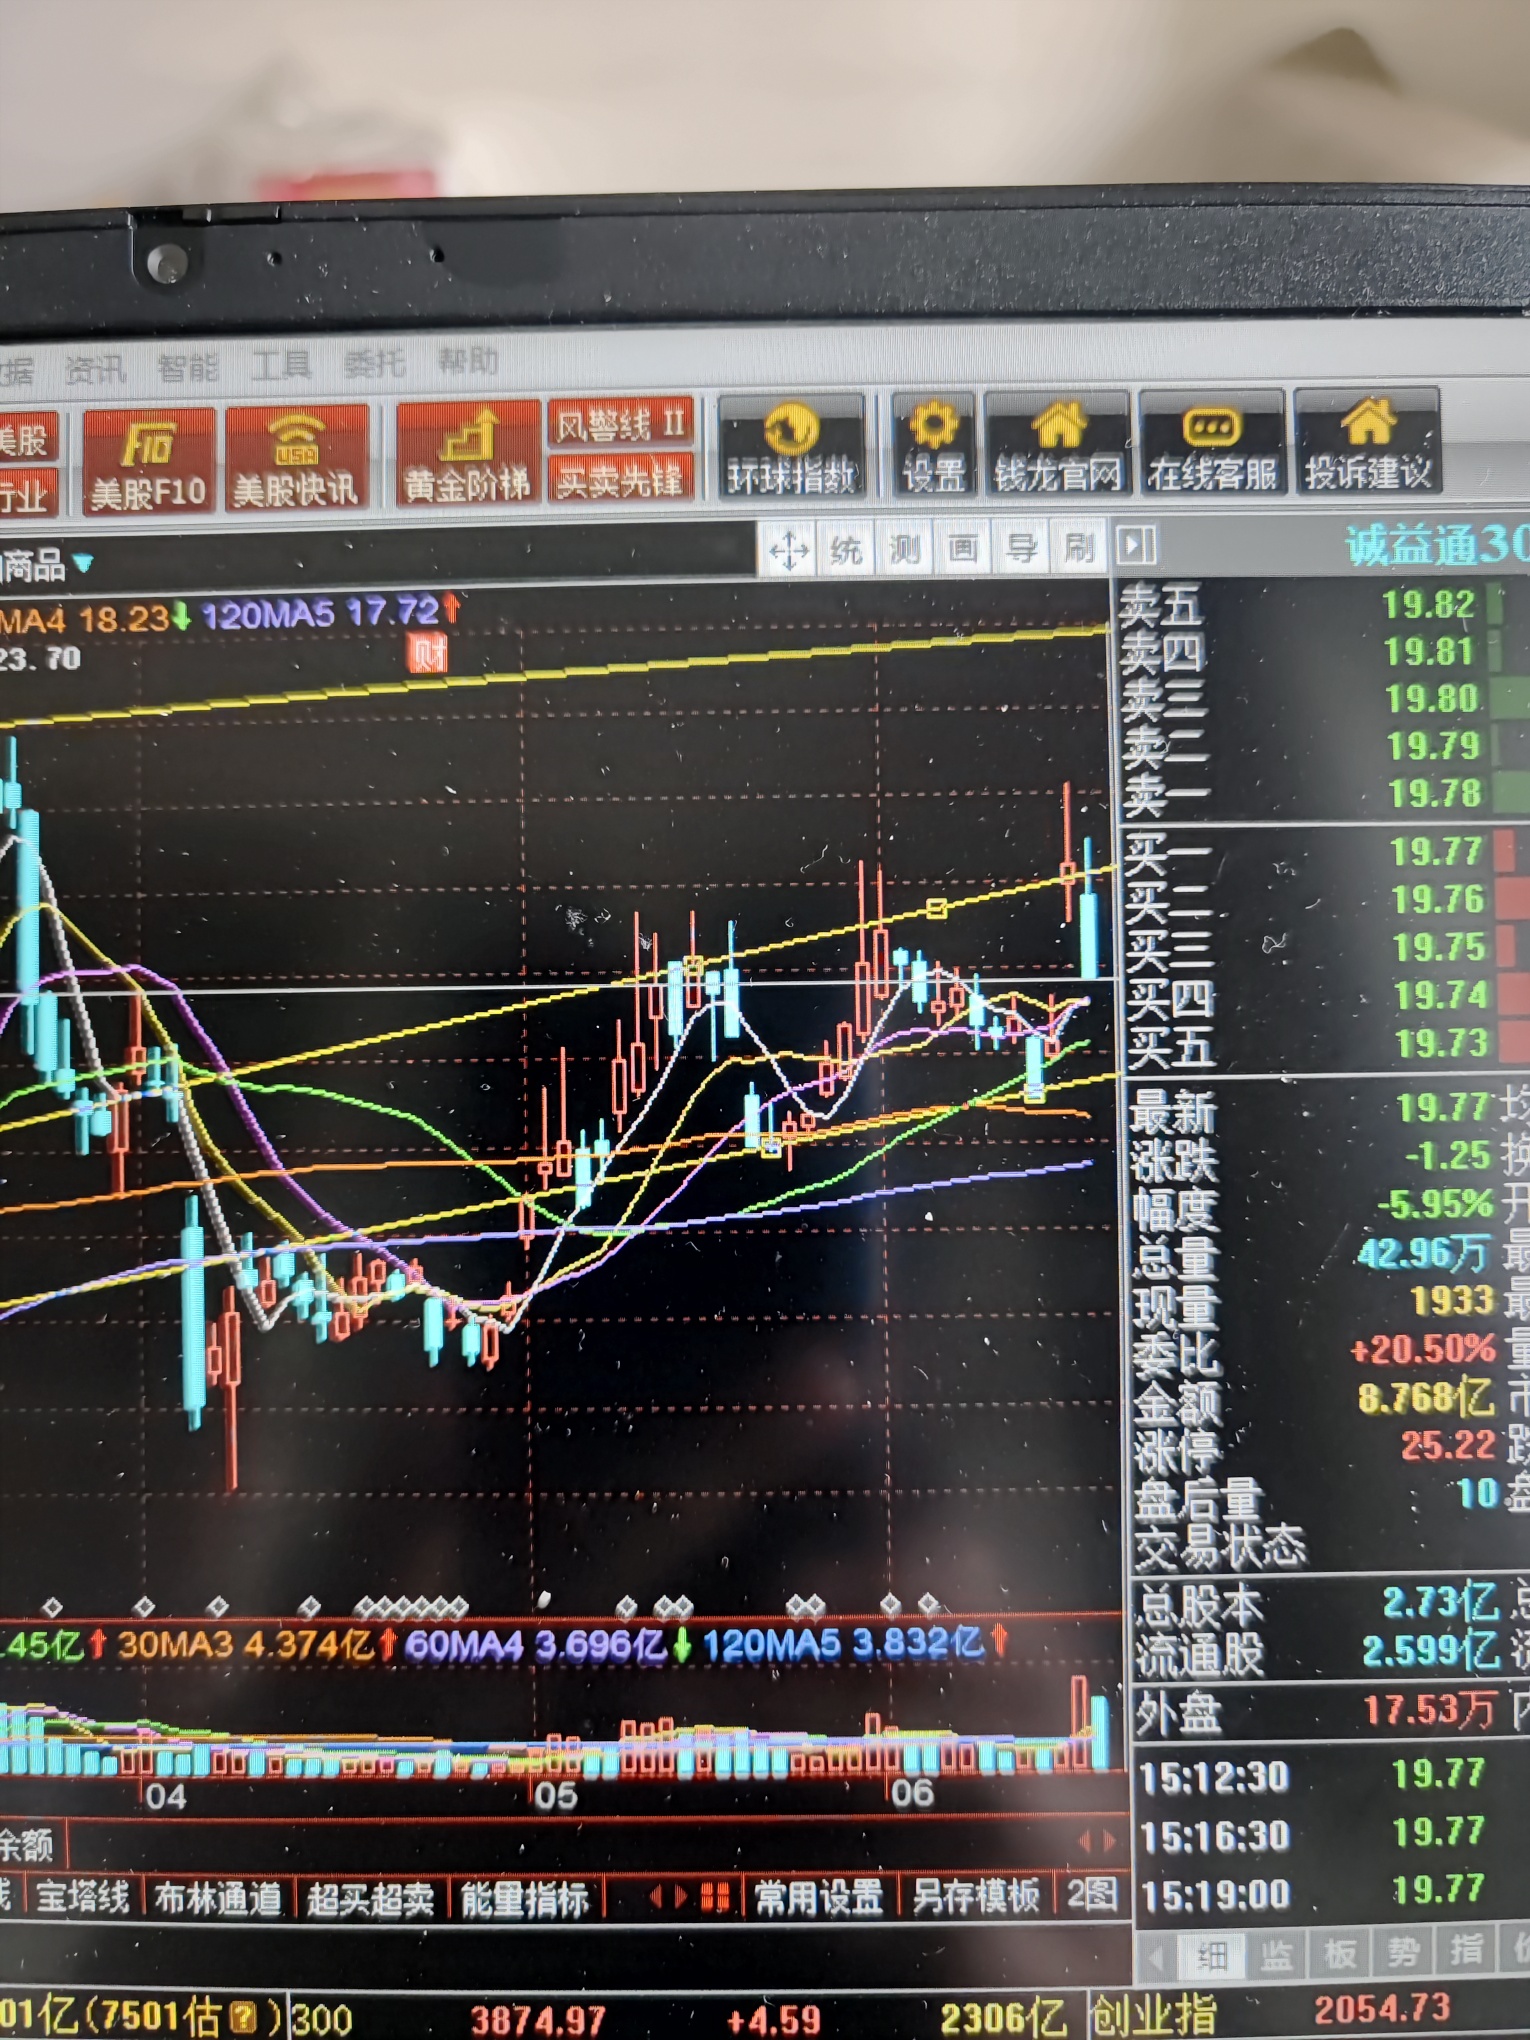
Task: Click the 统 statistics chart tool
Action: [846, 548]
